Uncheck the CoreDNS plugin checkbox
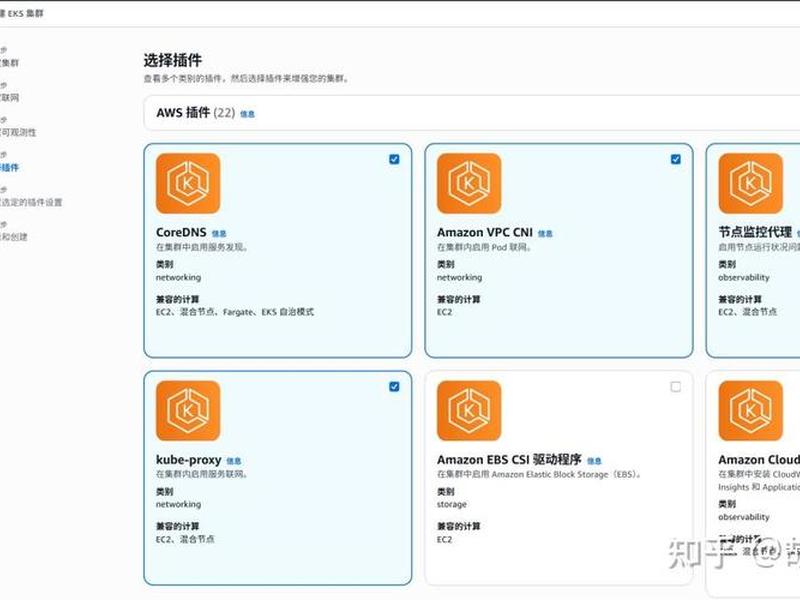Viewport: 800px width, 600px height. point(394,159)
